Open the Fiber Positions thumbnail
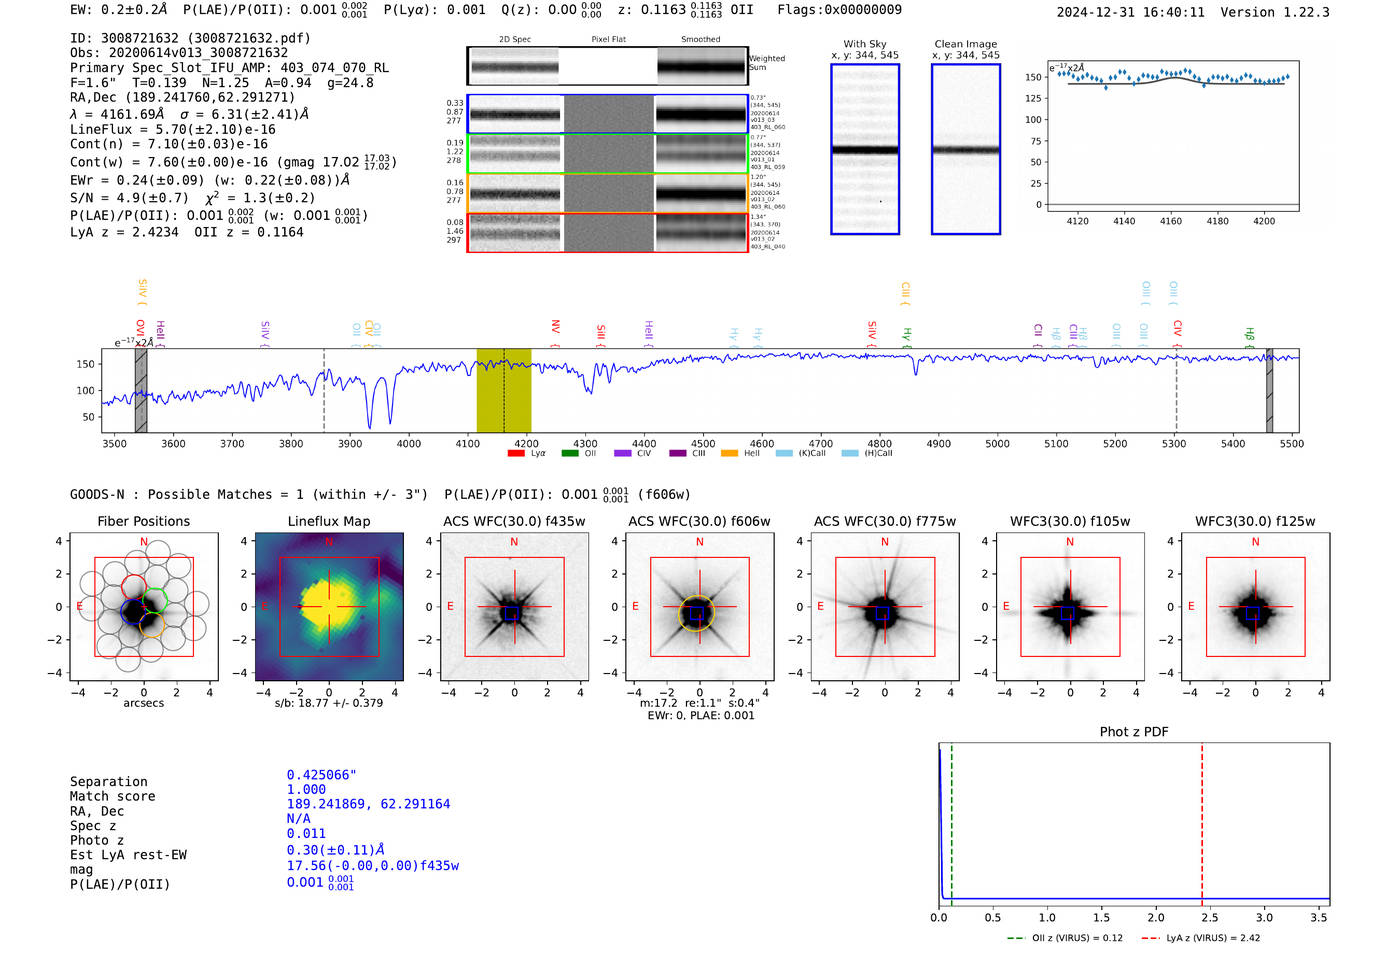1400x953 pixels. point(144,606)
